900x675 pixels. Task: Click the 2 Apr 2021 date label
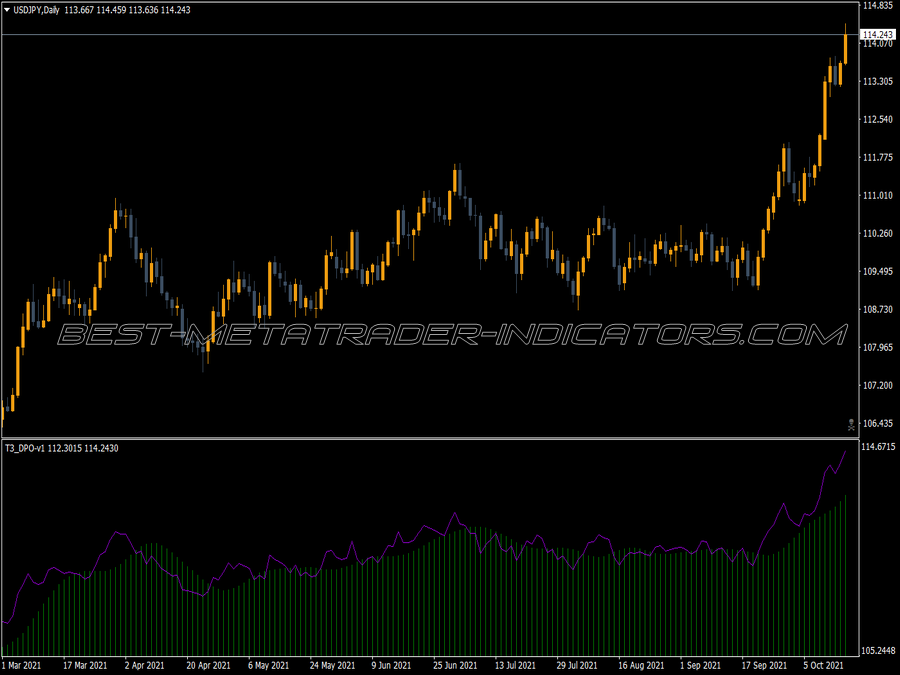click(144, 665)
